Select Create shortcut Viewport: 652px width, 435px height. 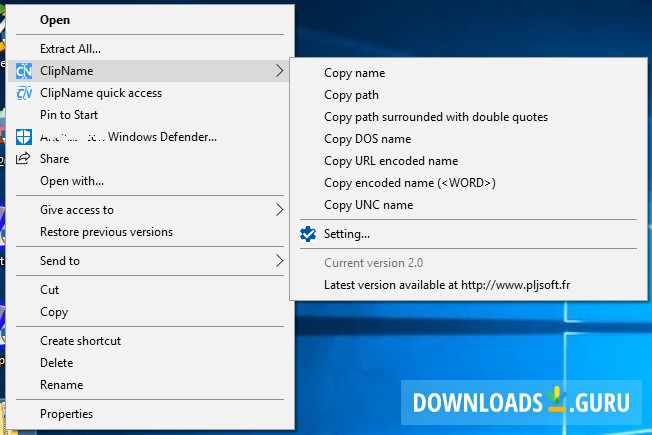pos(150,341)
